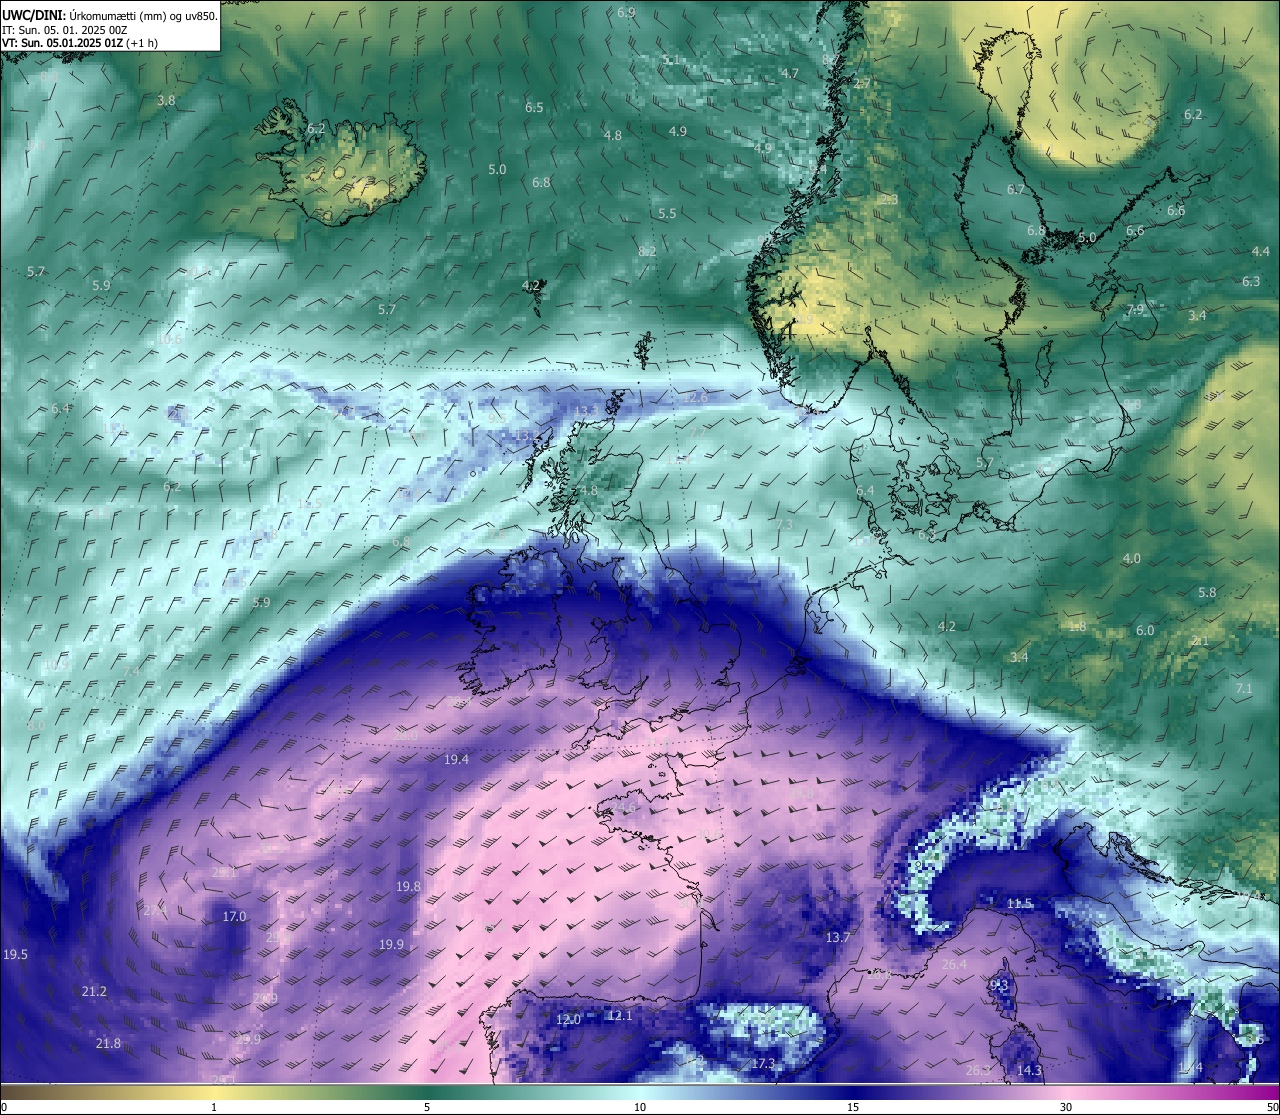Click the "UWC/DINI" title label
The image size is (1280, 1115).
[34, 16]
